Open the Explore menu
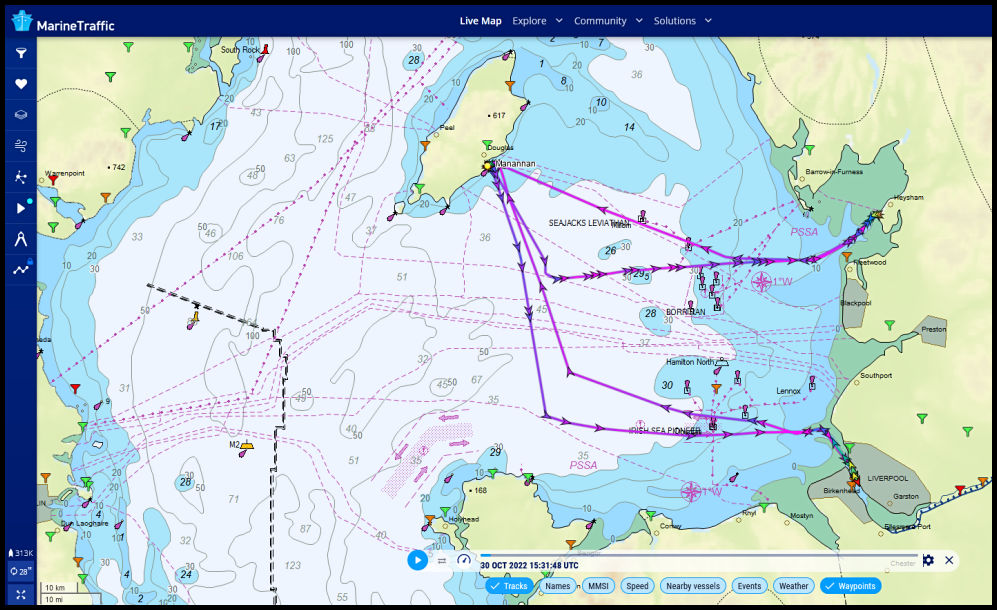The image size is (997, 610). coord(529,20)
